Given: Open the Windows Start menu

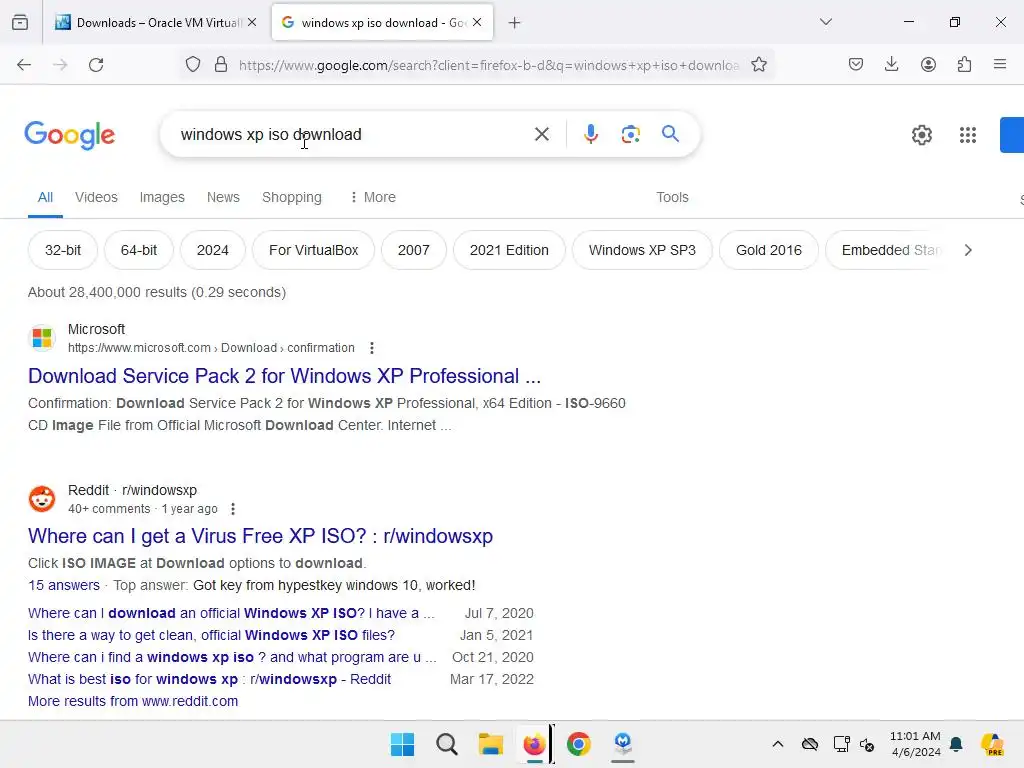Looking at the screenshot, I should [x=402, y=744].
